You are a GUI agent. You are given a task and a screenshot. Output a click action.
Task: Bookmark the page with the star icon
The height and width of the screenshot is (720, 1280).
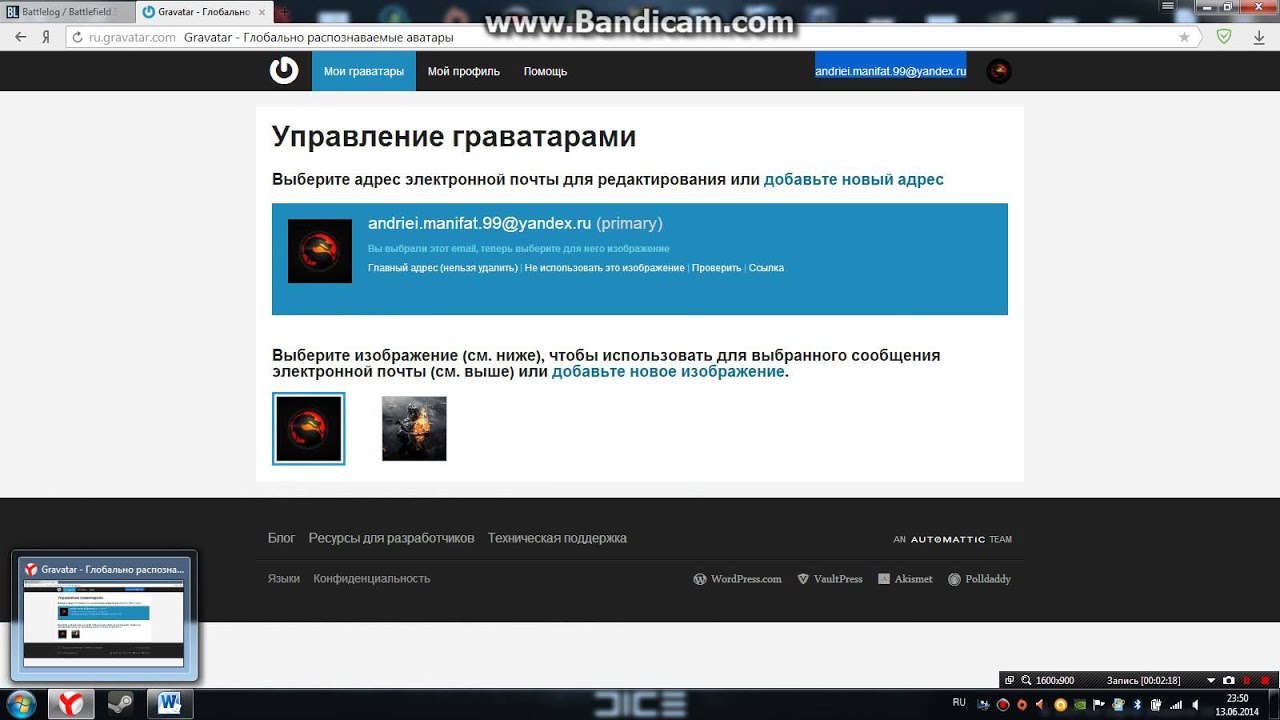(1185, 37)
